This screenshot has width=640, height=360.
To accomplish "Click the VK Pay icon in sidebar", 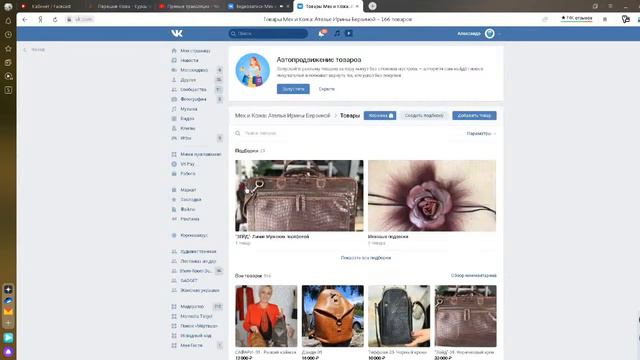I will (174, 164).
